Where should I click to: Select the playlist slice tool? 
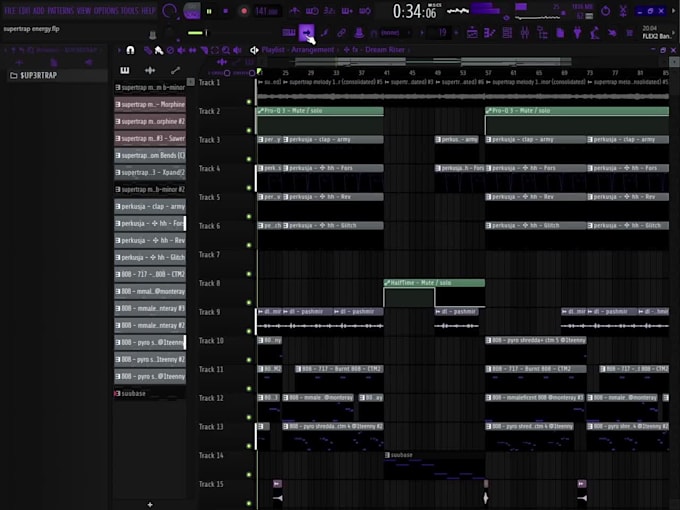(204, 51)
